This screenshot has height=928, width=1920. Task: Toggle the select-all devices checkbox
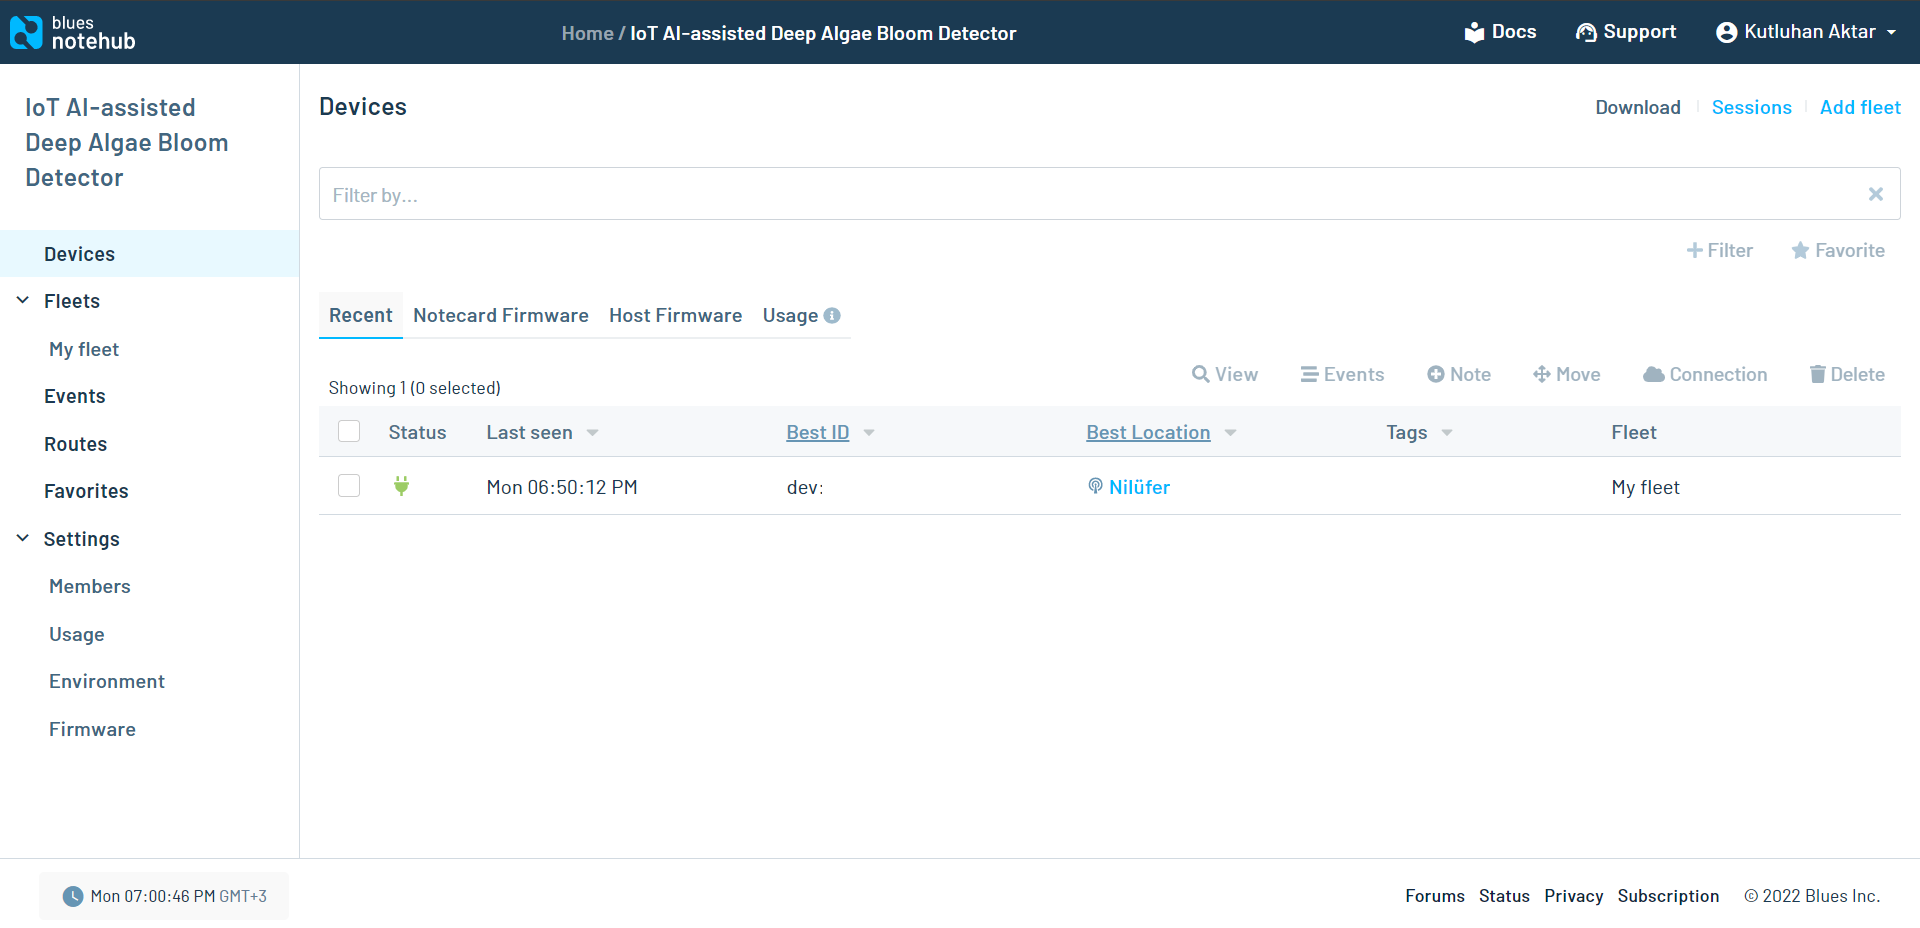pyautogui.click(x=349, y=431)
